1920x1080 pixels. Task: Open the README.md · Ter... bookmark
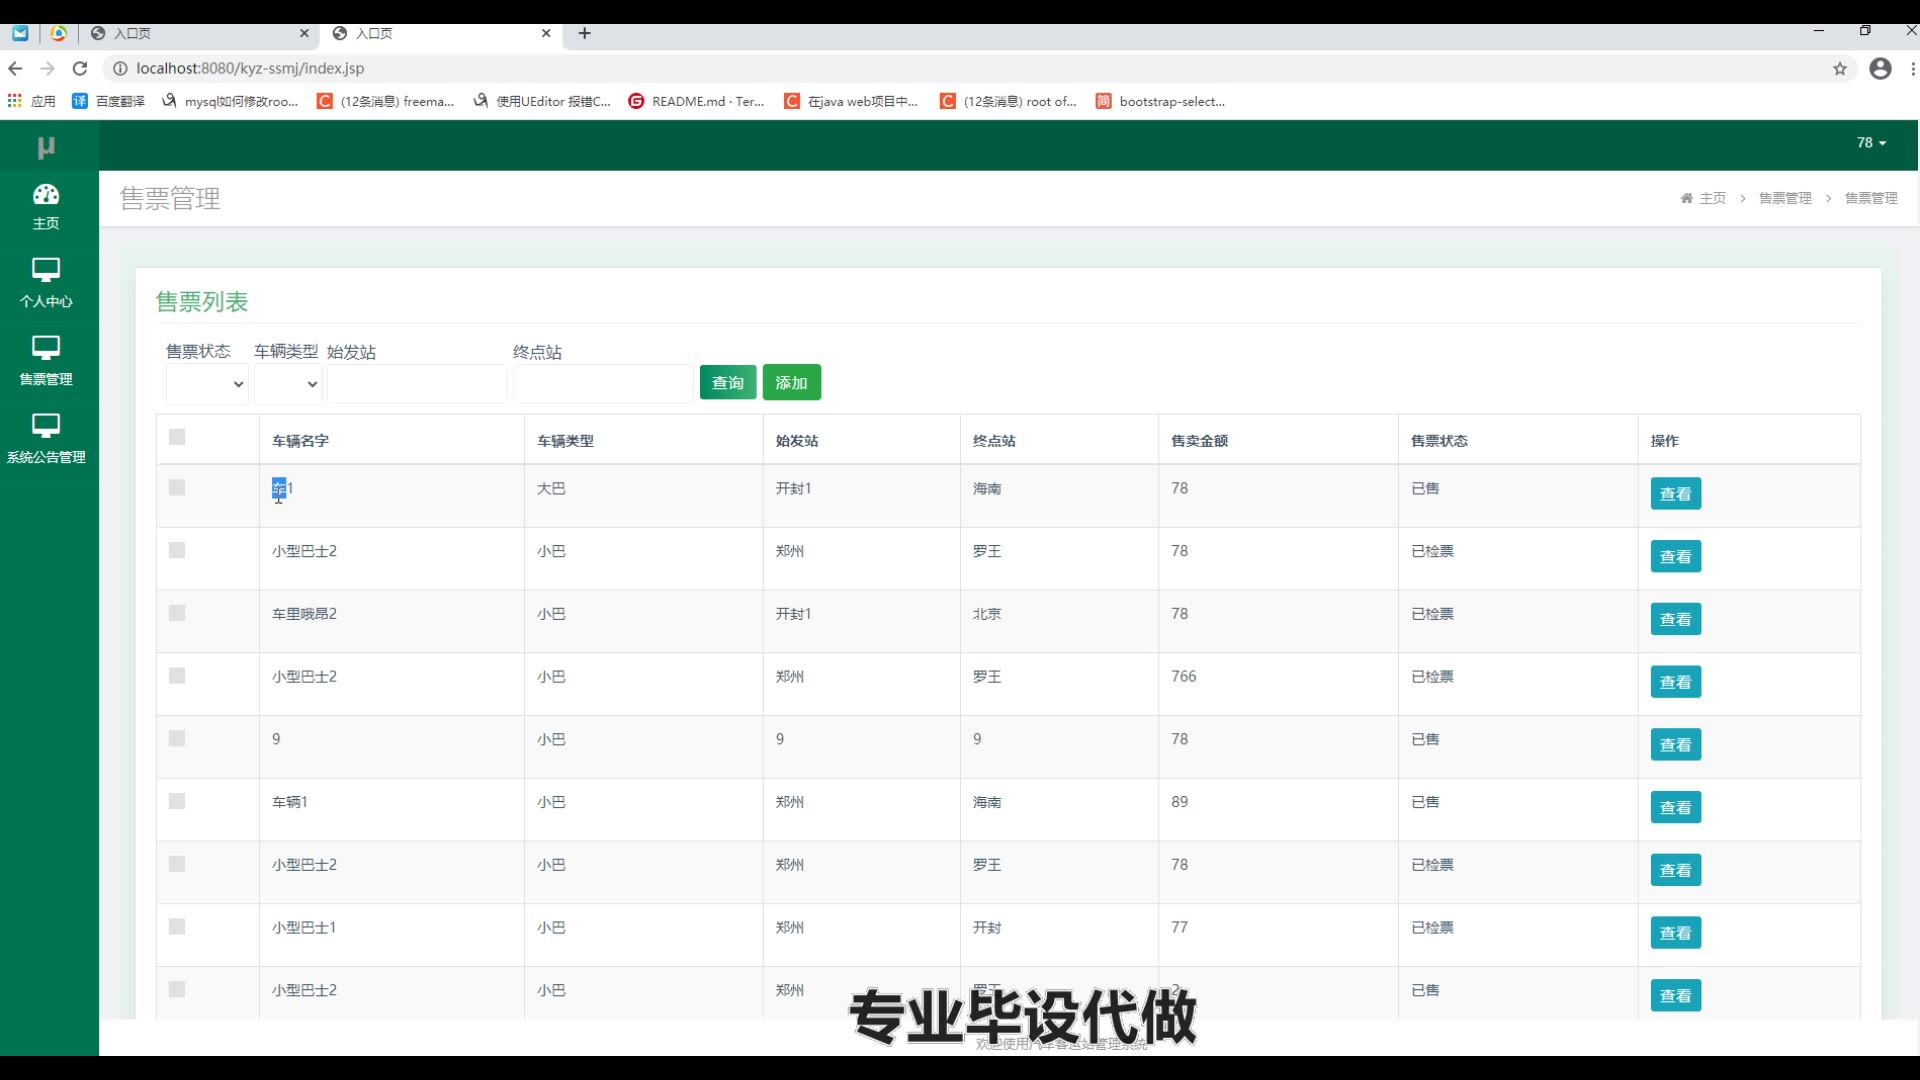pyautogui.click(x=696, y=101)
